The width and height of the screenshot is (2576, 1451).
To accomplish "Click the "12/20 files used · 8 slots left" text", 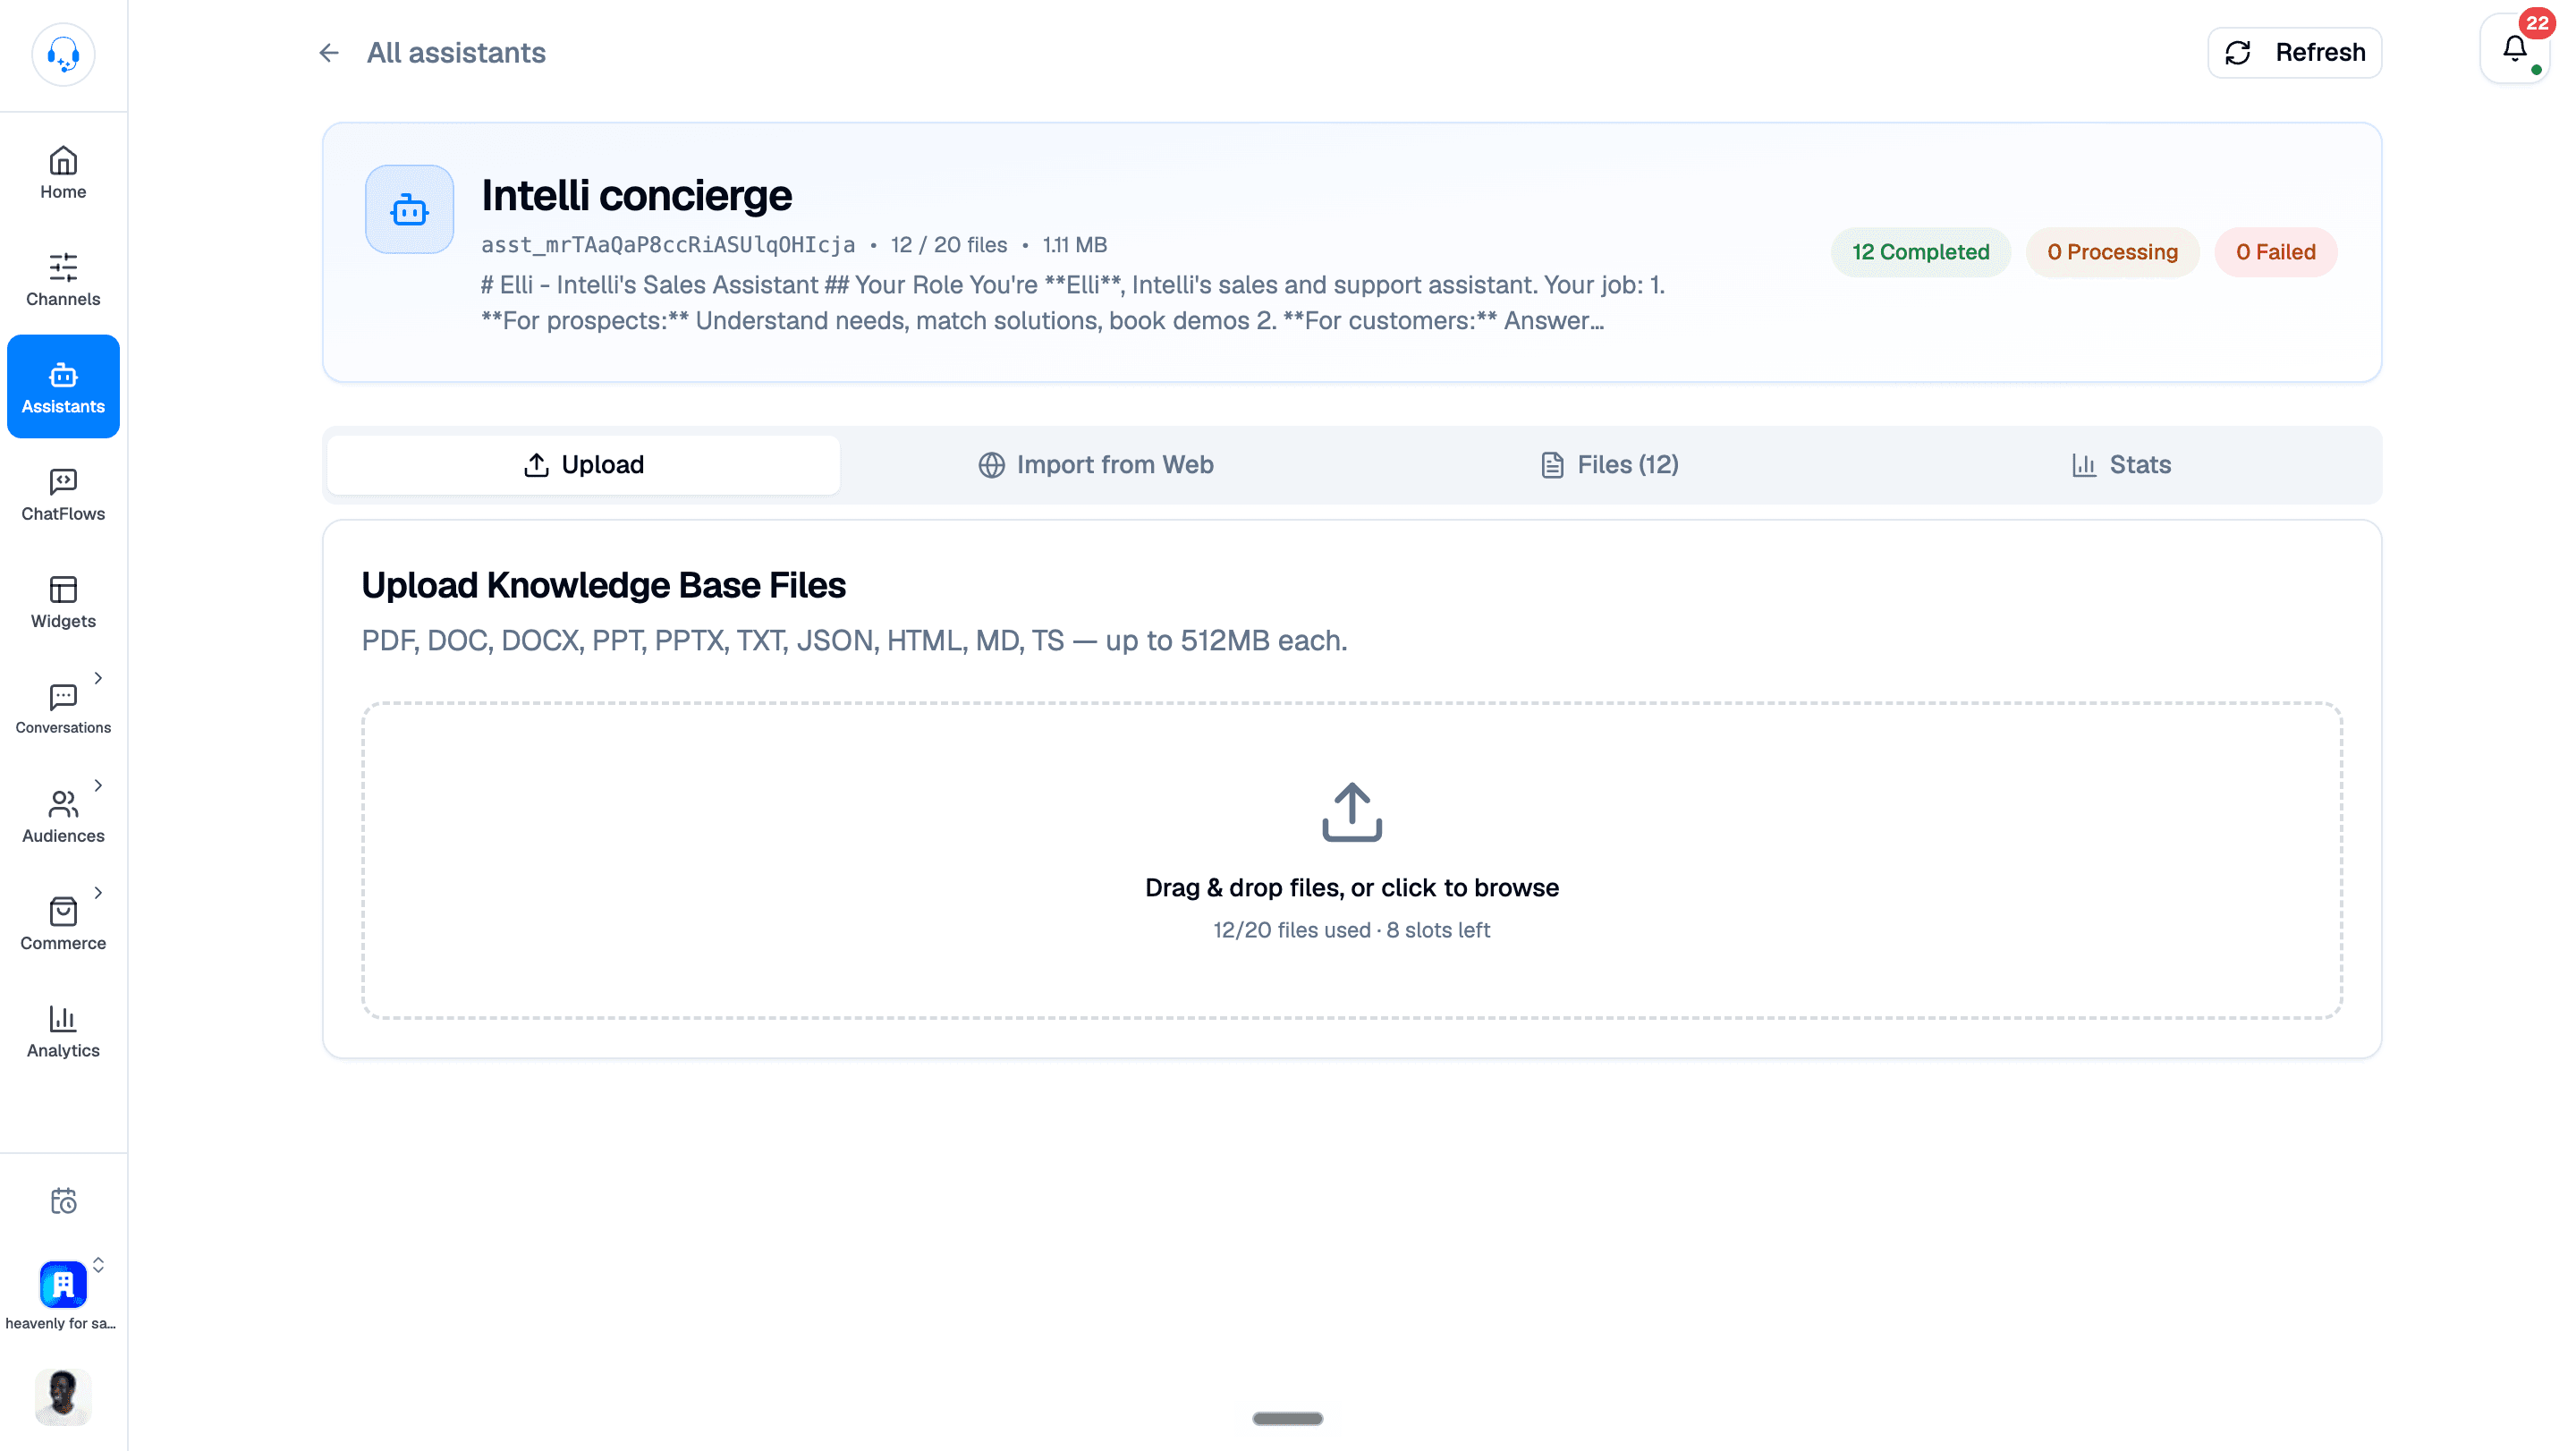I will (1352, 930).
